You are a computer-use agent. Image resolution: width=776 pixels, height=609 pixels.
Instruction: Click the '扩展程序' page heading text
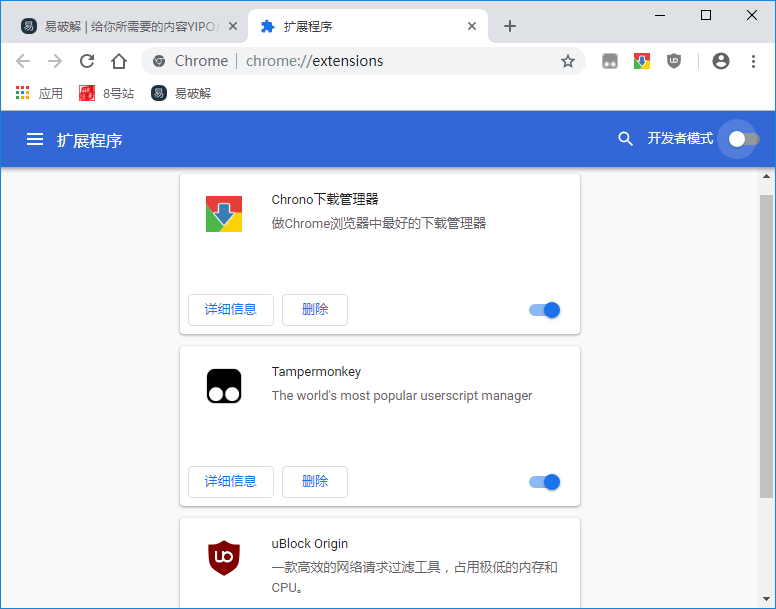pos(89,140)
